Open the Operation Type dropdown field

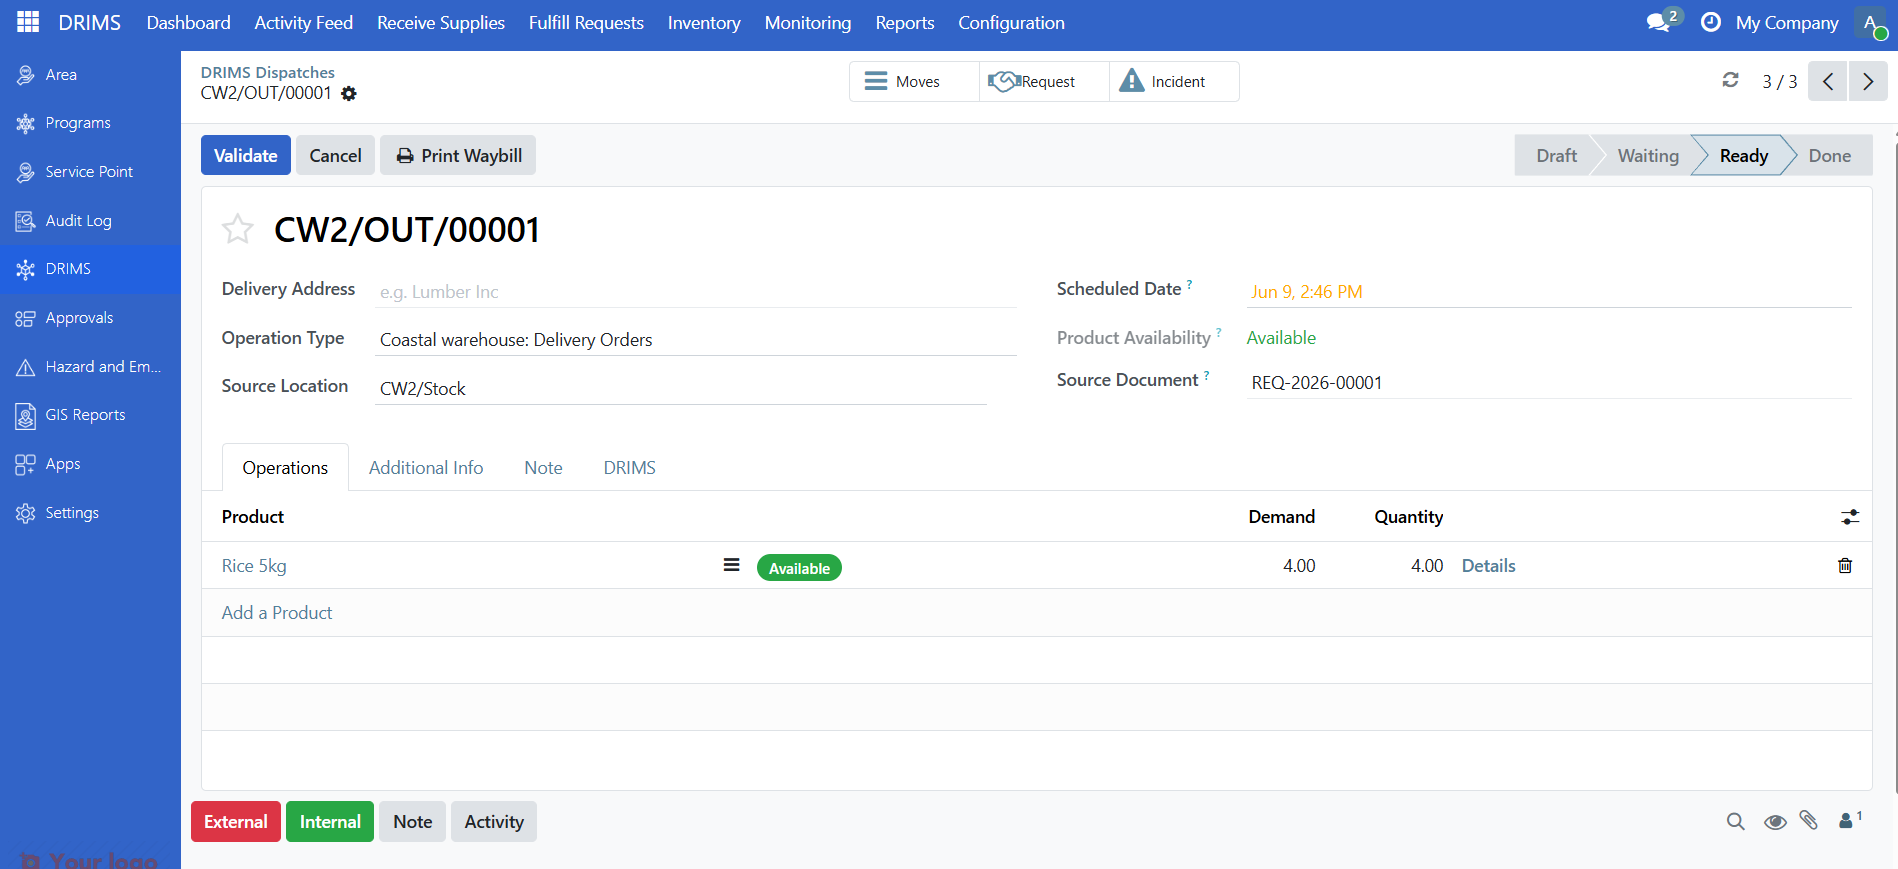pyautogui.click(x=696, y=340)
